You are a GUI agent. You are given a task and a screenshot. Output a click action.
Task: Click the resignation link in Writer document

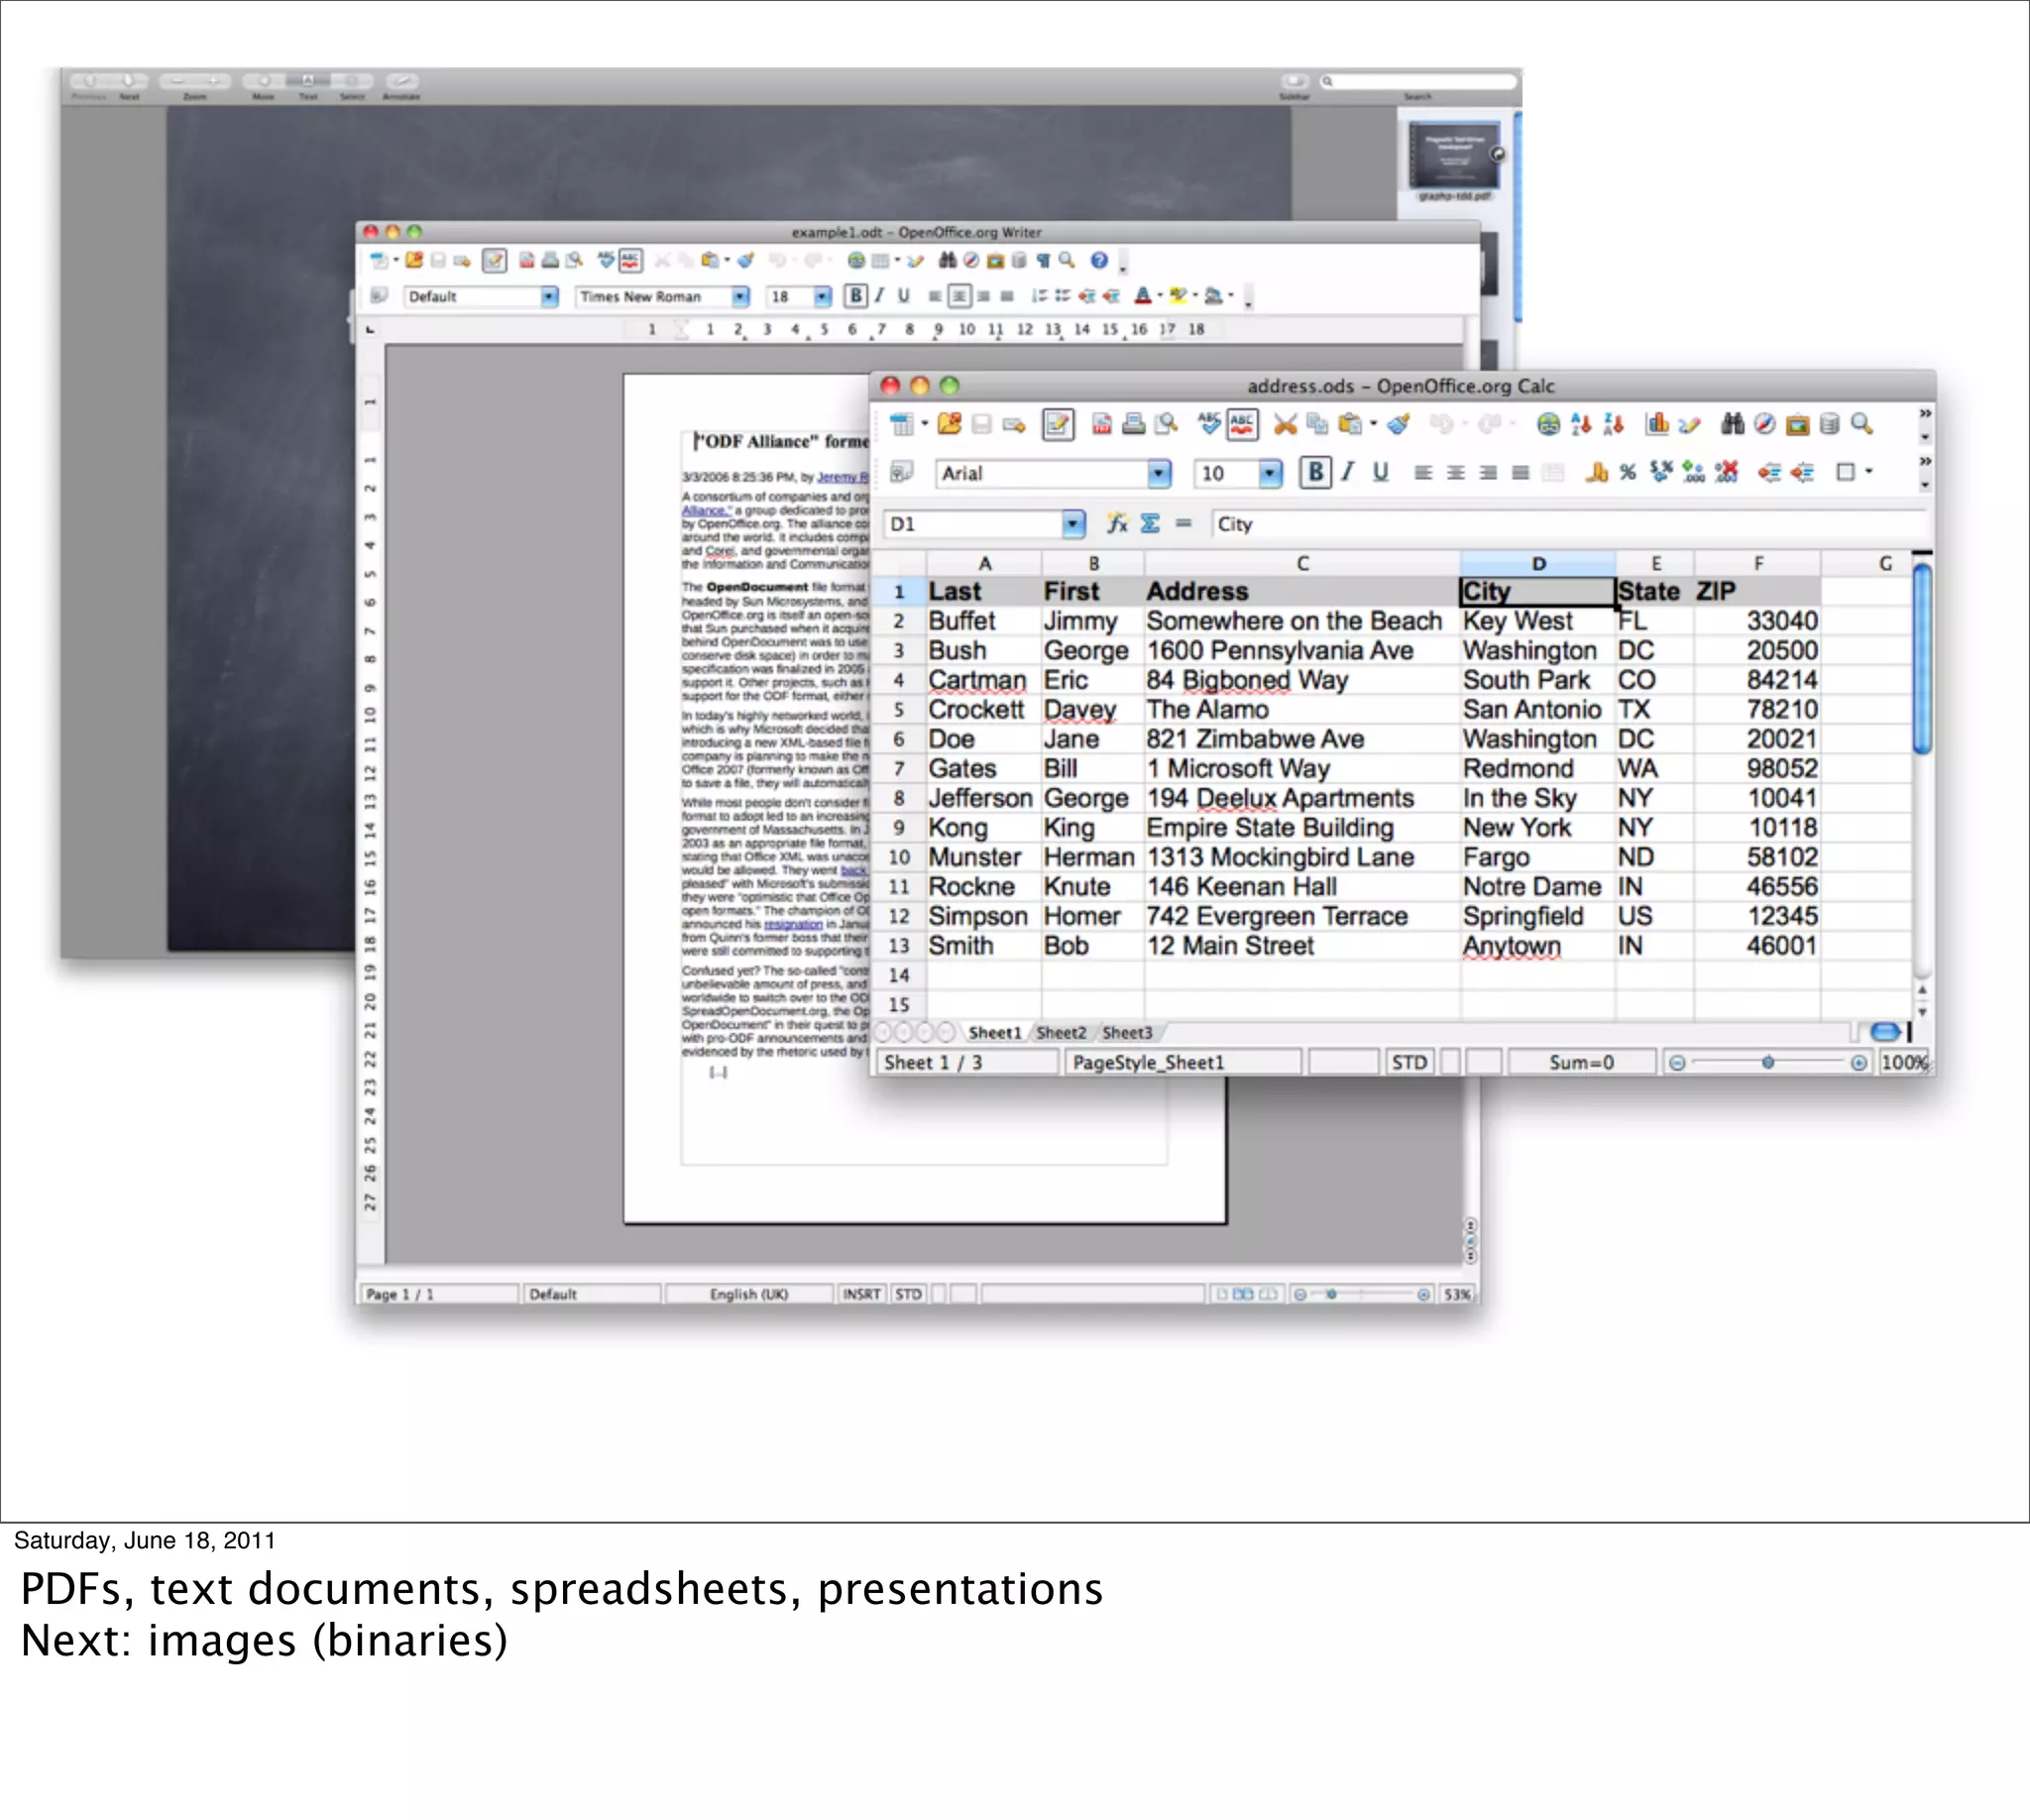793,924
